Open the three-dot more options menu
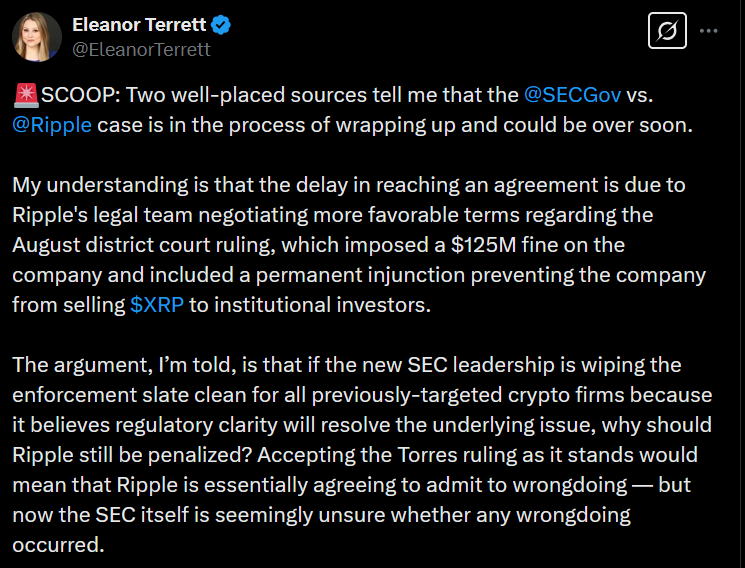Viewport: 745px width, 568px height. click(x=709, y=31)
